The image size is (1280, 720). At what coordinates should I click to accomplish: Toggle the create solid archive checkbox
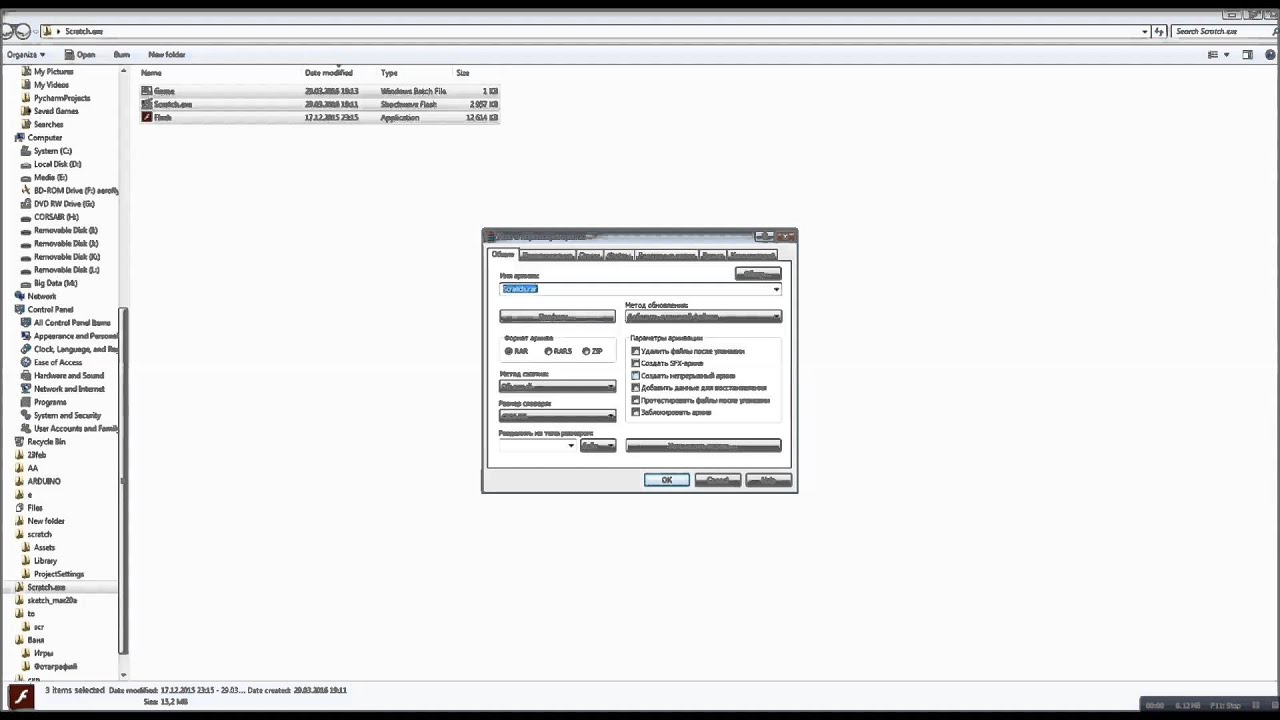tap(635, 376)
